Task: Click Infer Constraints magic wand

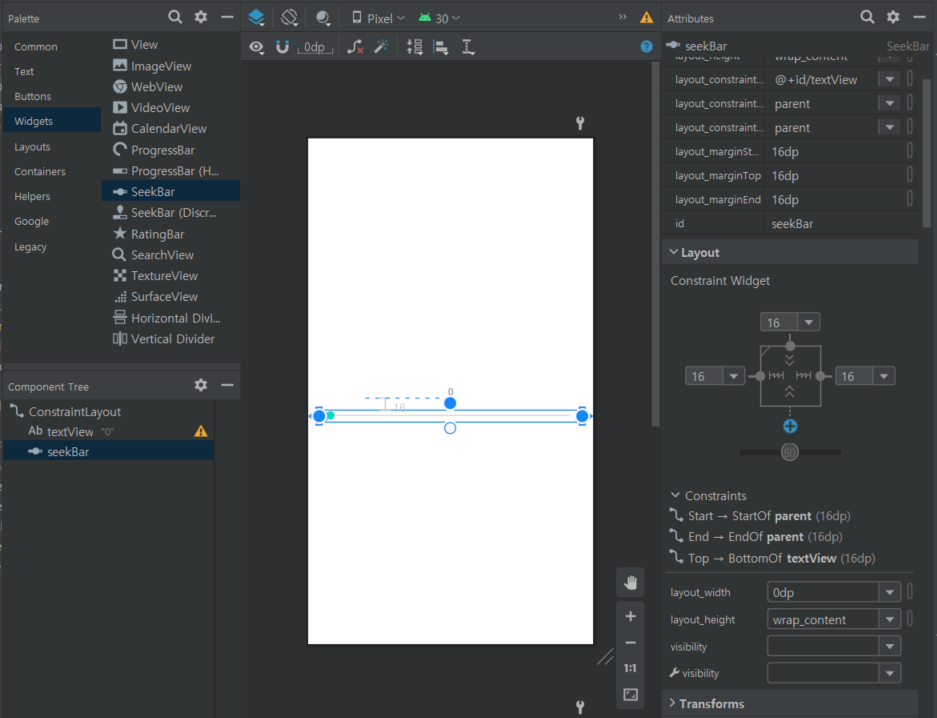Action: [x=381, y=47]
